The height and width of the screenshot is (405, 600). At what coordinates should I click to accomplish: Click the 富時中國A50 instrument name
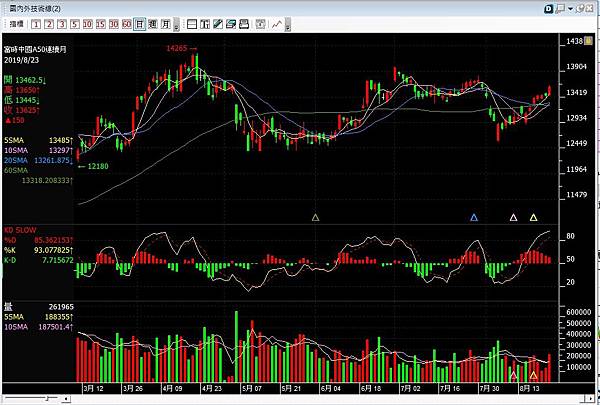pyautogui.click(x=35, y=49)
